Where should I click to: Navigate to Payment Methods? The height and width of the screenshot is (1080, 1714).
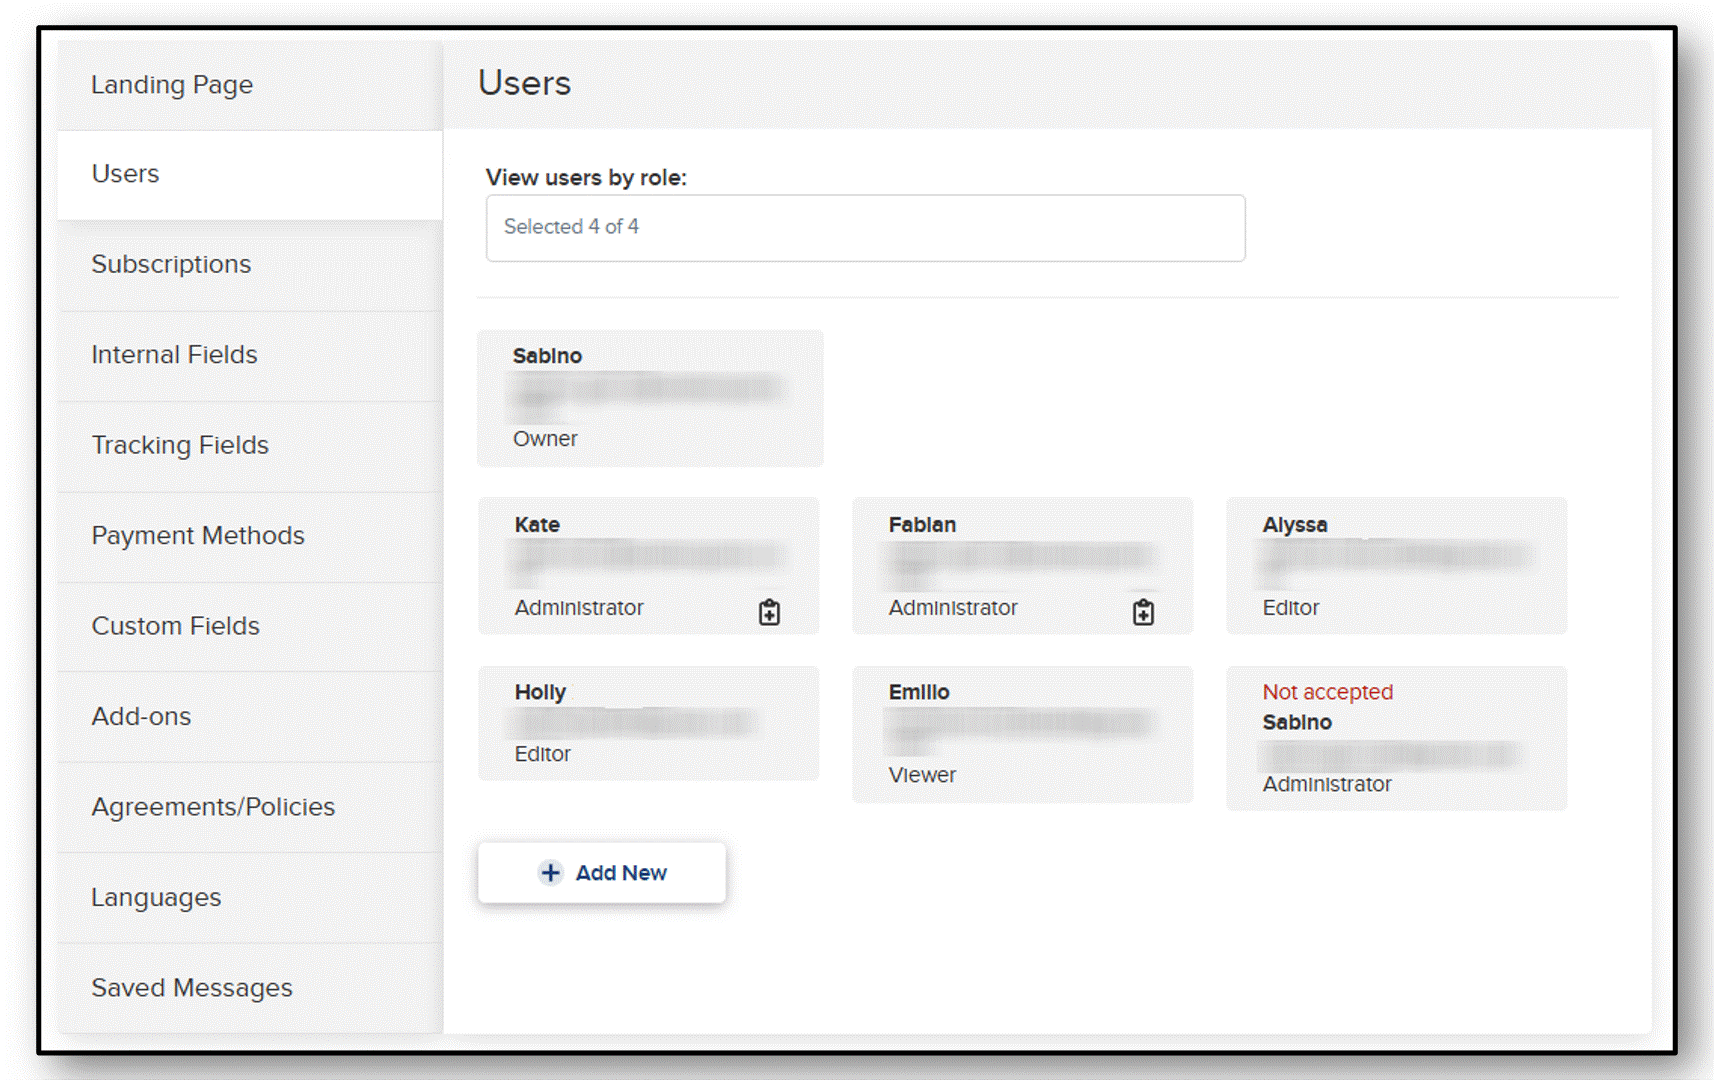coord(250,536)
